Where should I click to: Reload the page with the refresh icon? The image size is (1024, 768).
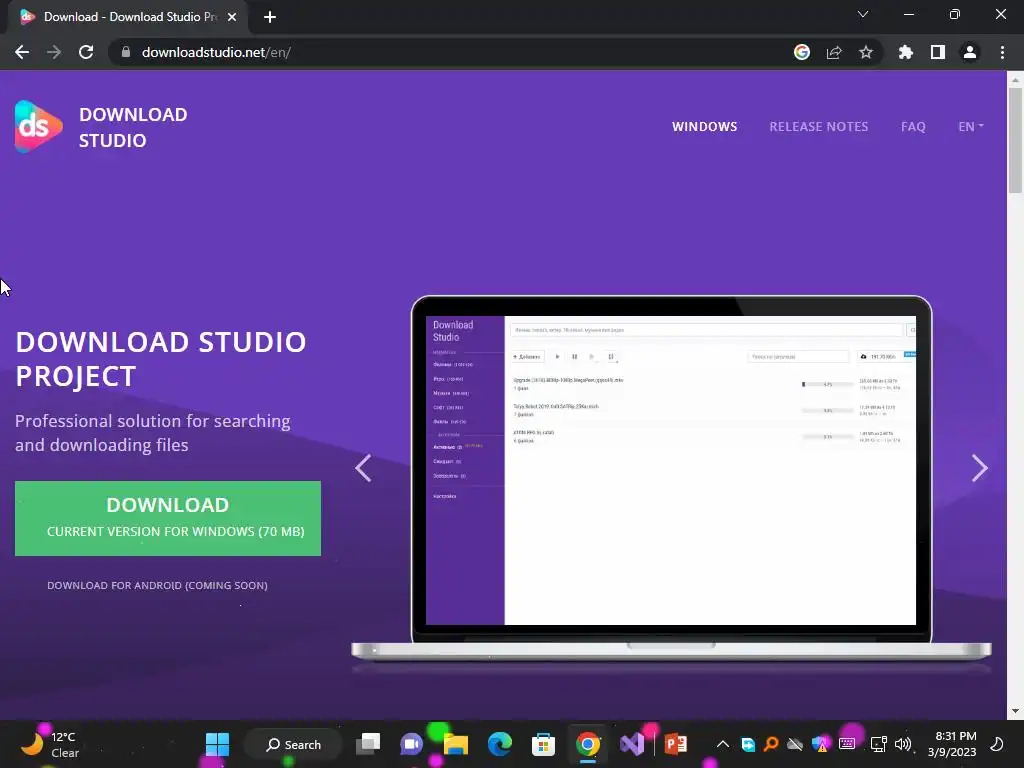86,52
